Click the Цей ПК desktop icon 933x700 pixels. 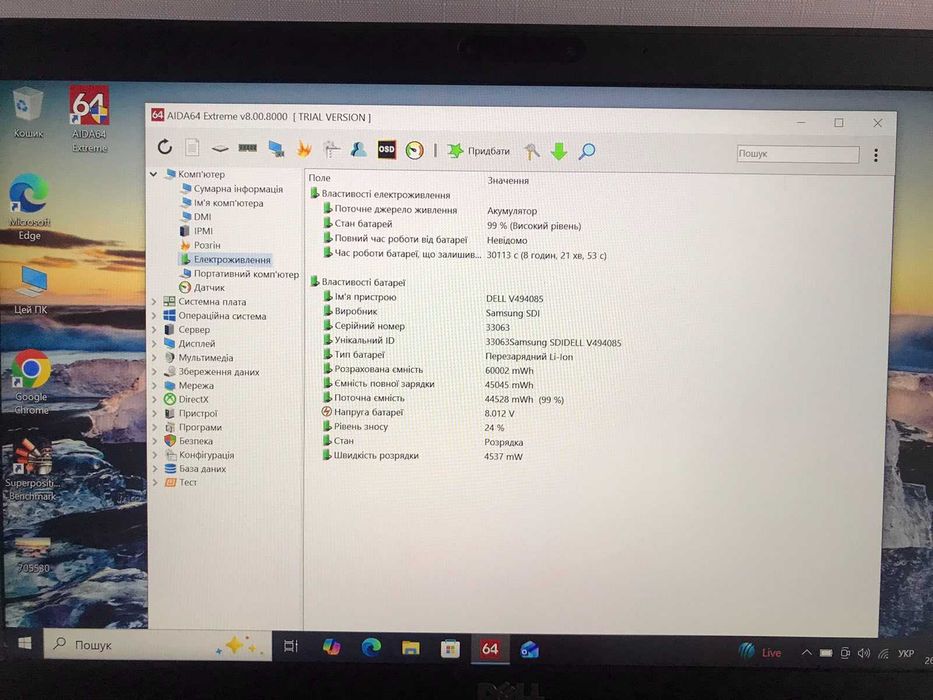point(31,290)
